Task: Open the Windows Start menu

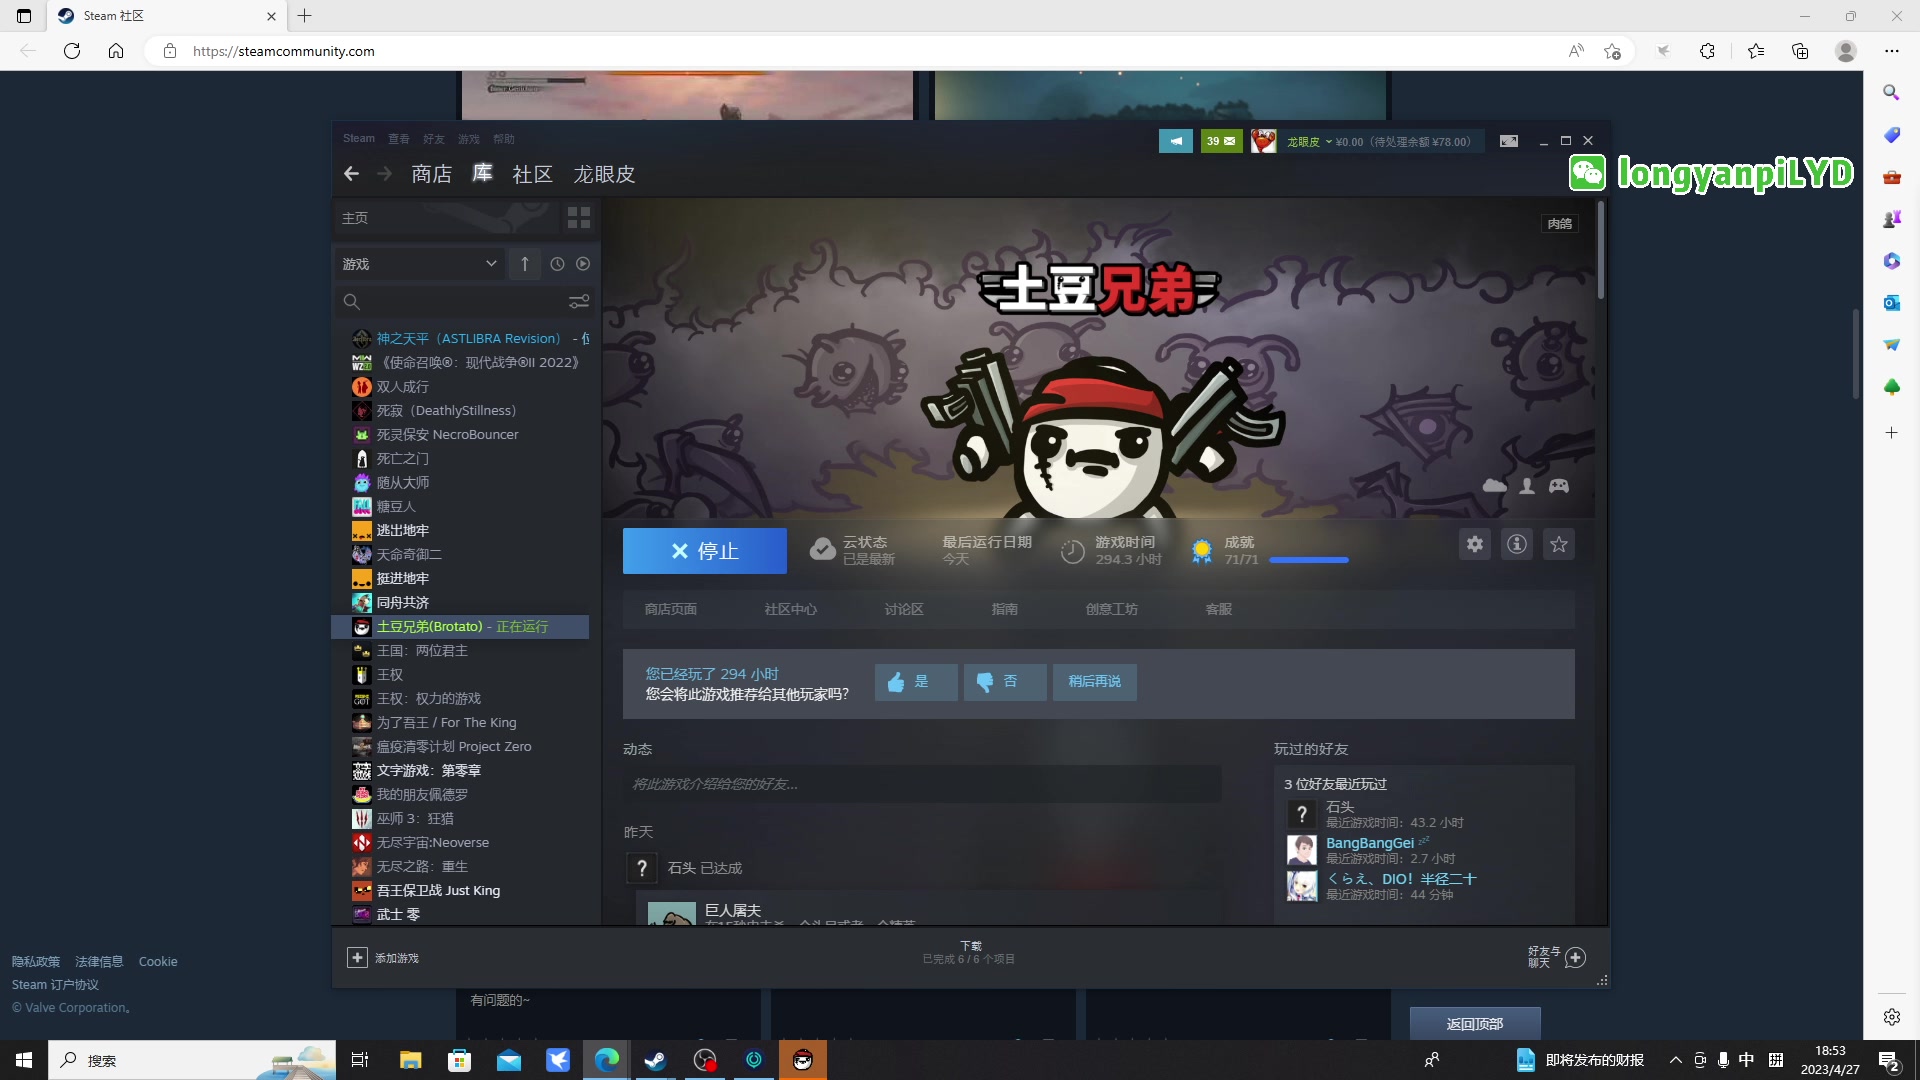Action: pyautogui.click(x=24, y=1060)
